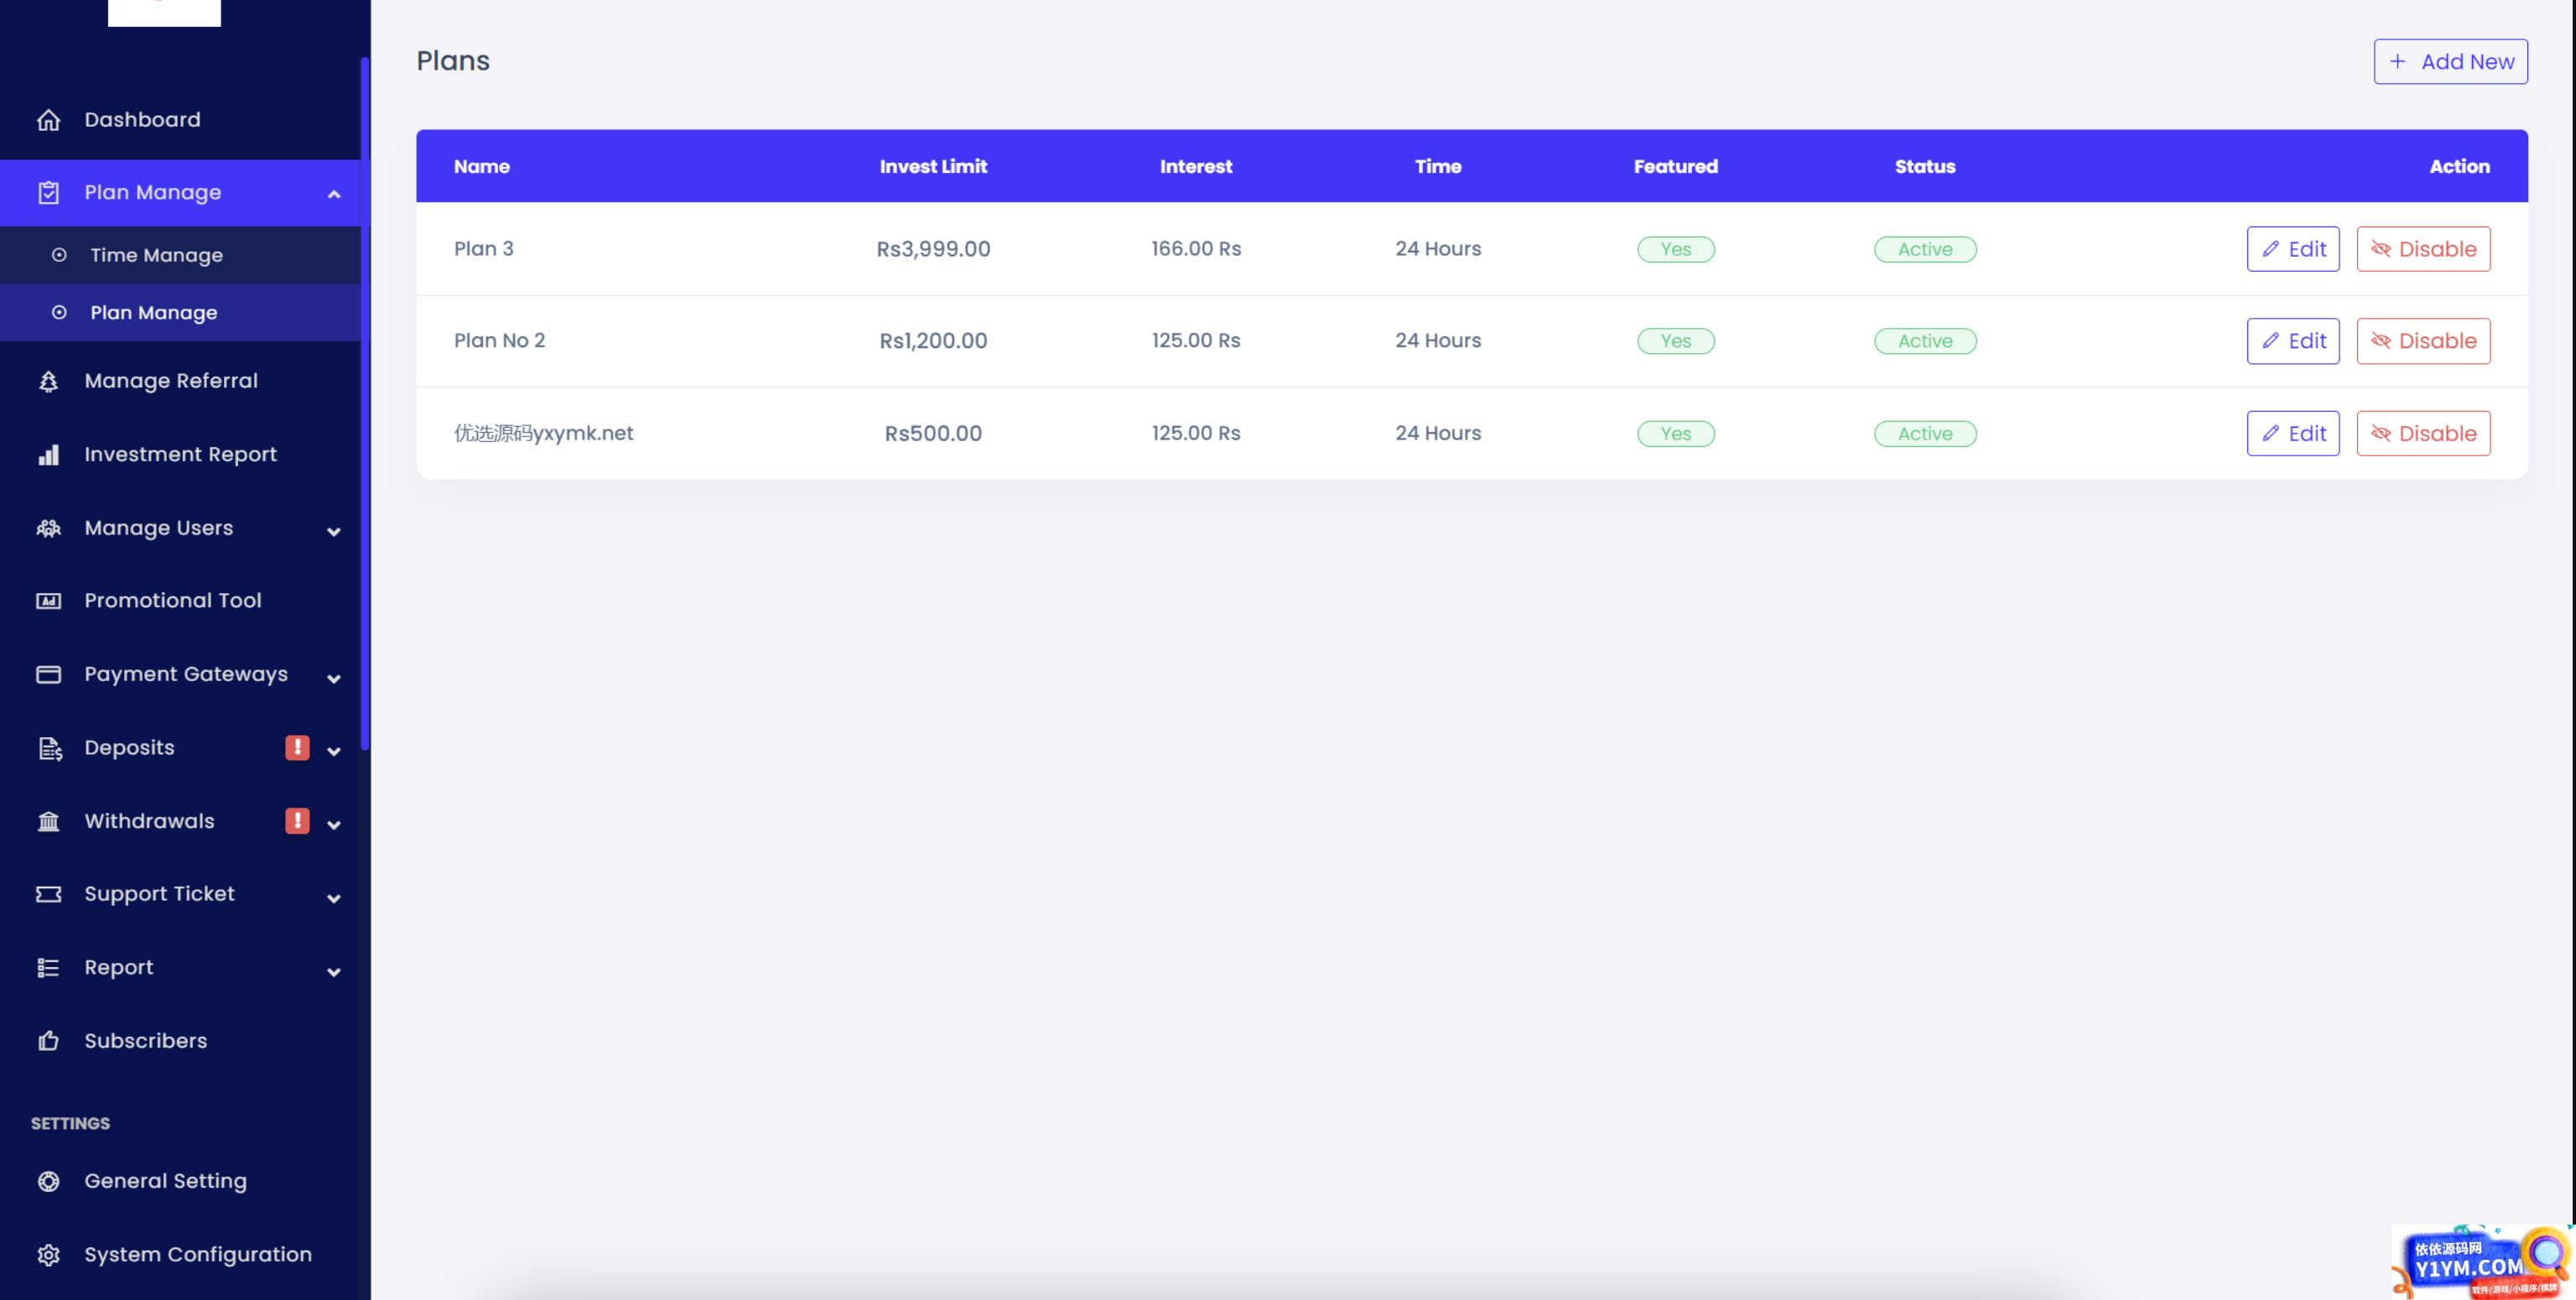The width and height of the screenshot is (2576, 1300).
Task: Click the Manage Referral sidebar icon
Action: click(x=48, y=382)
